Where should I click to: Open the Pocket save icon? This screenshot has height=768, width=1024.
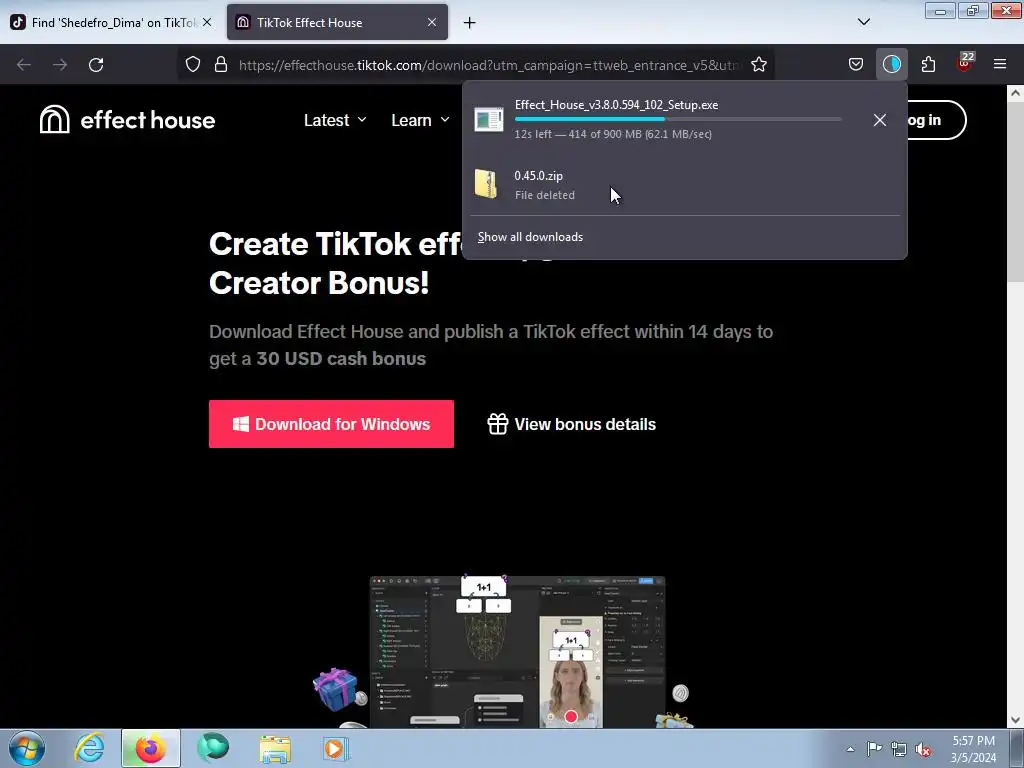click(856, 65)
